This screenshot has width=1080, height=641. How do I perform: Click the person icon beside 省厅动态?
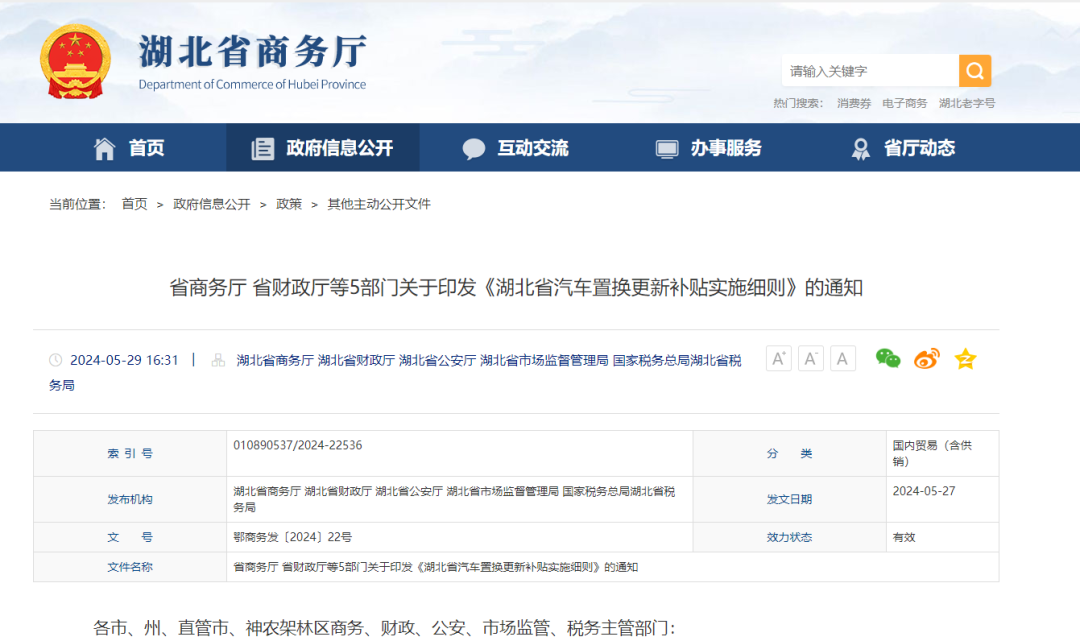click(860, 147)
